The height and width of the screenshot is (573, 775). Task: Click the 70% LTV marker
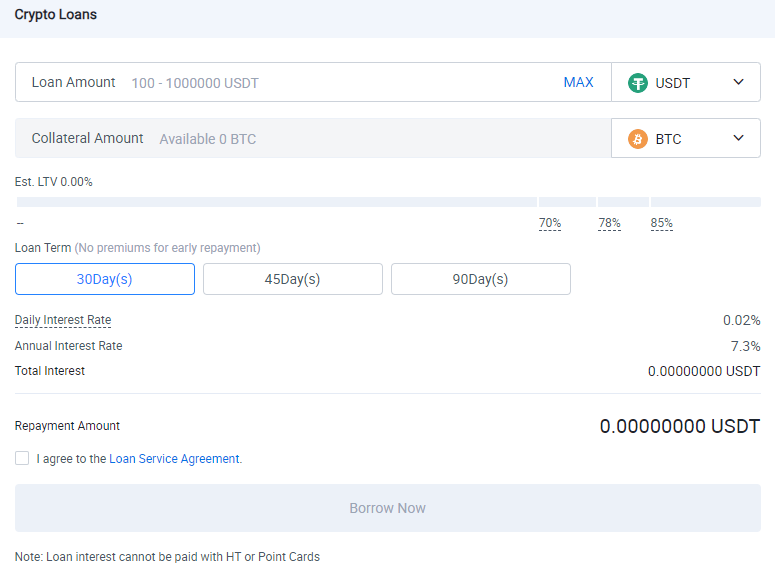click(550, 223)
